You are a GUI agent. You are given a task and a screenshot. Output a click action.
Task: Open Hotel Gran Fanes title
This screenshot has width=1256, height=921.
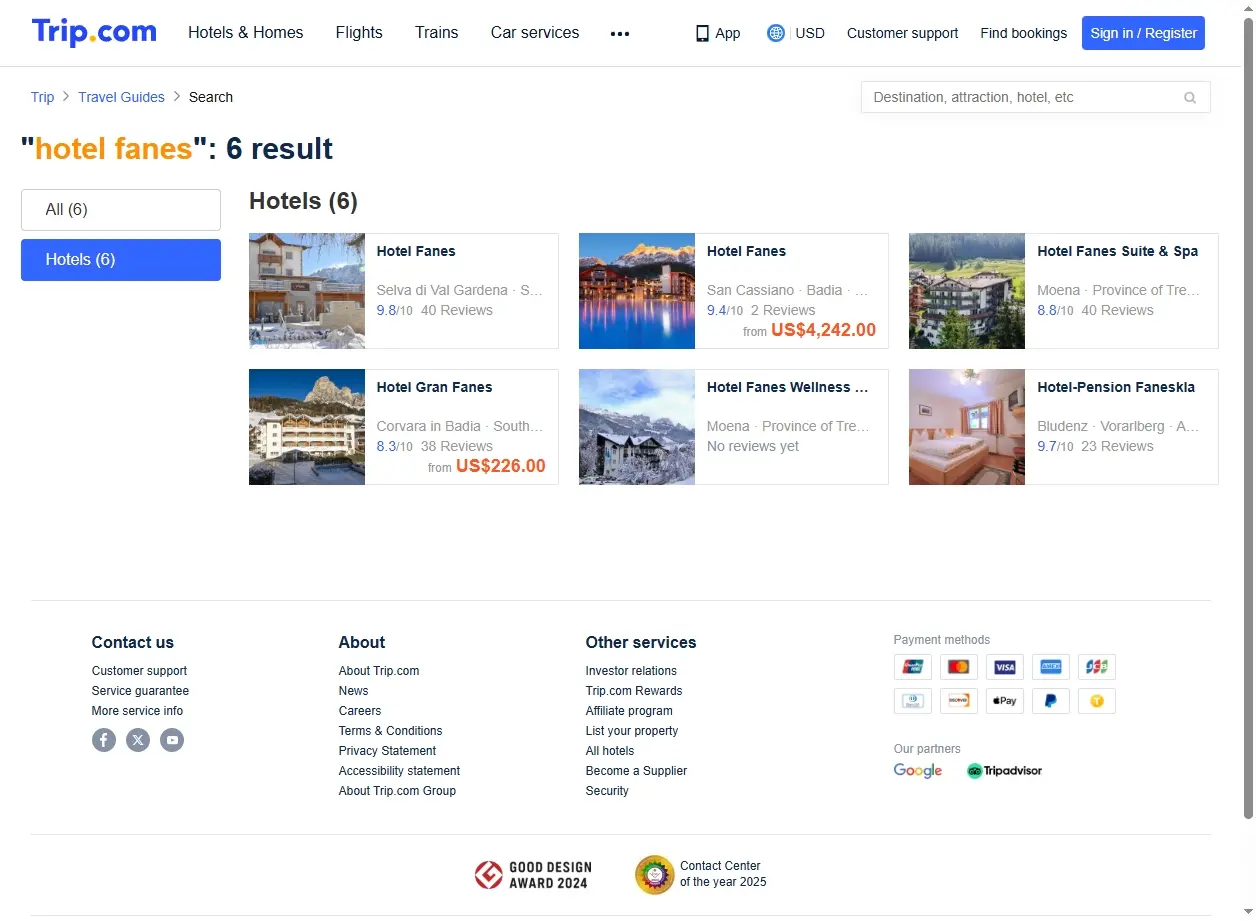(435, 387)
